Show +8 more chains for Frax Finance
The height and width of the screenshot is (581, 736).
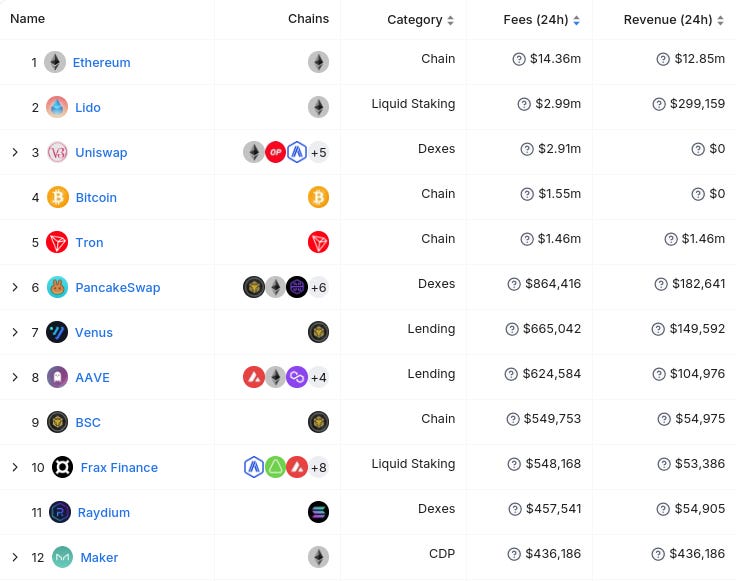319,467
